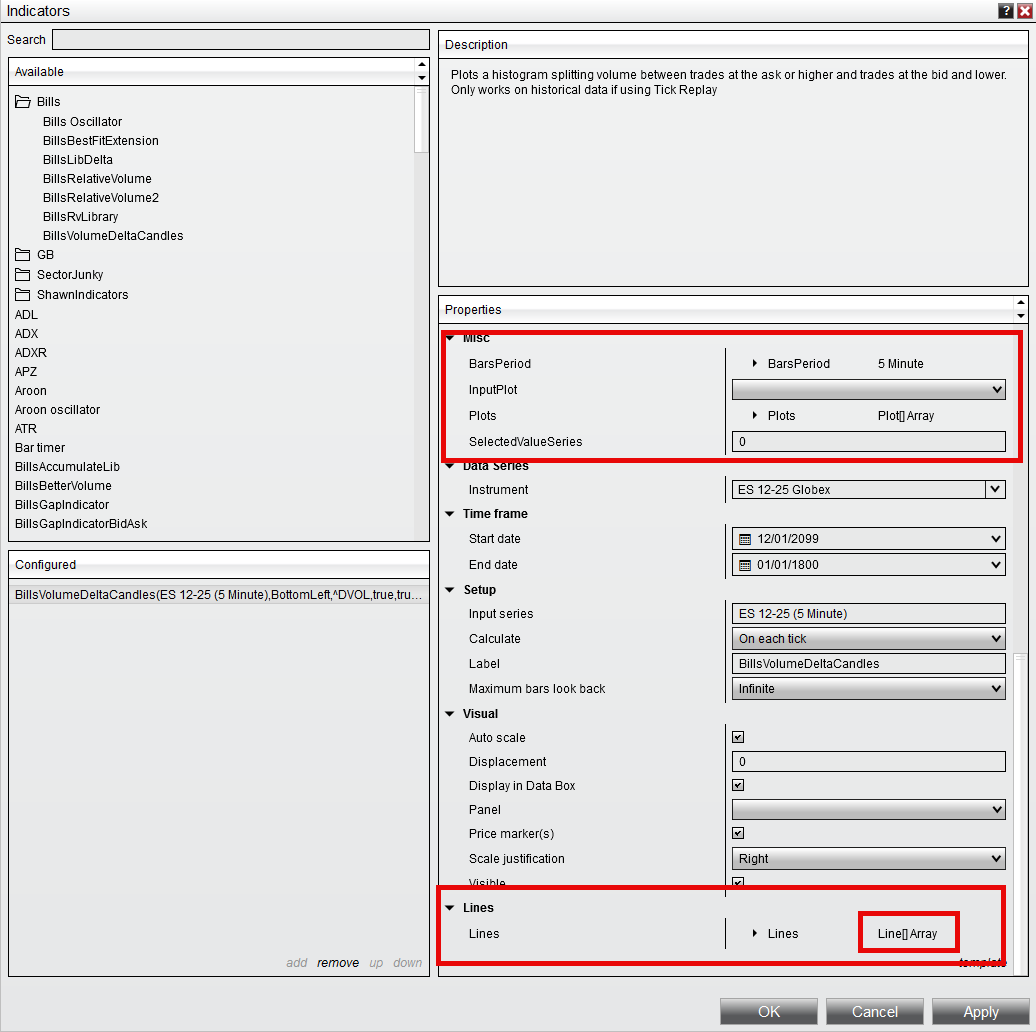
Task: Click the GB folder icon
Action: coord(22,255)
